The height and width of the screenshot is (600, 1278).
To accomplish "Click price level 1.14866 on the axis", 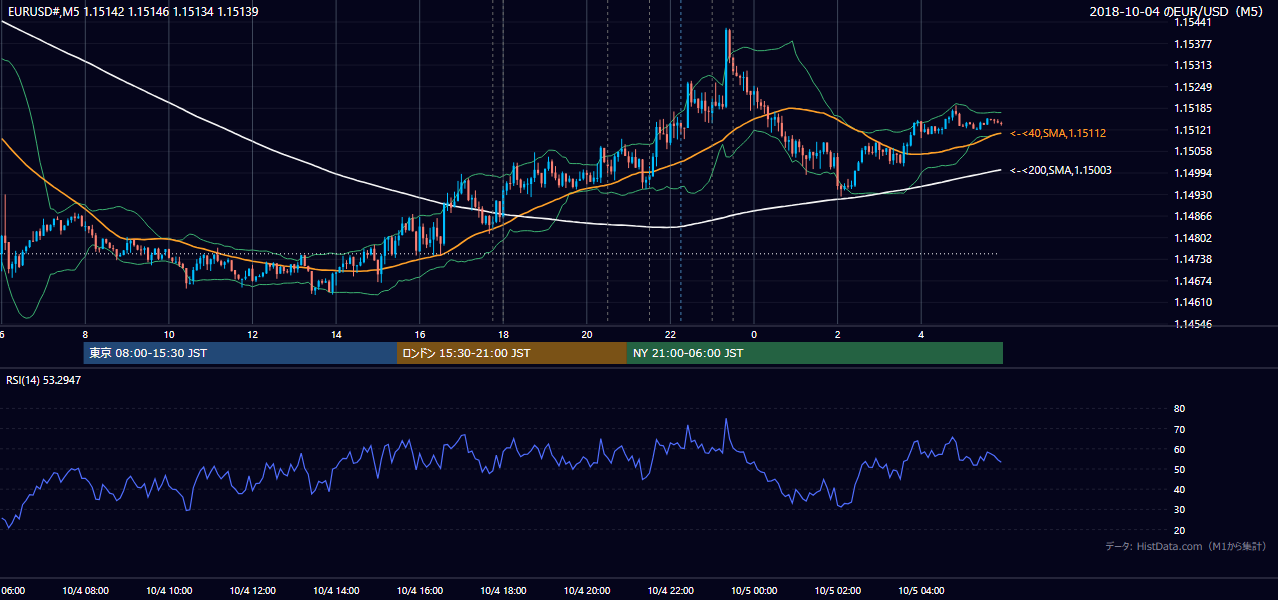I will 1192,216.
